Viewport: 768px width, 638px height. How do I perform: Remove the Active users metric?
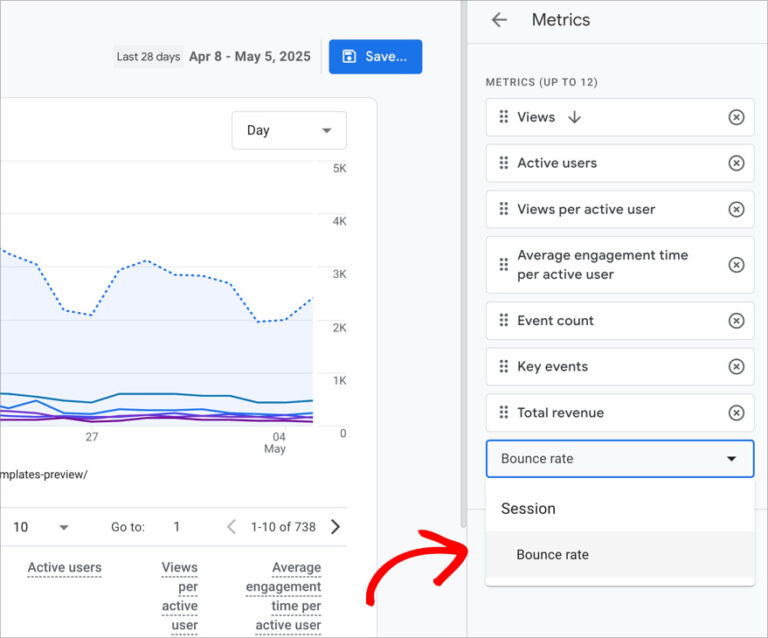[x=736, y=163]
